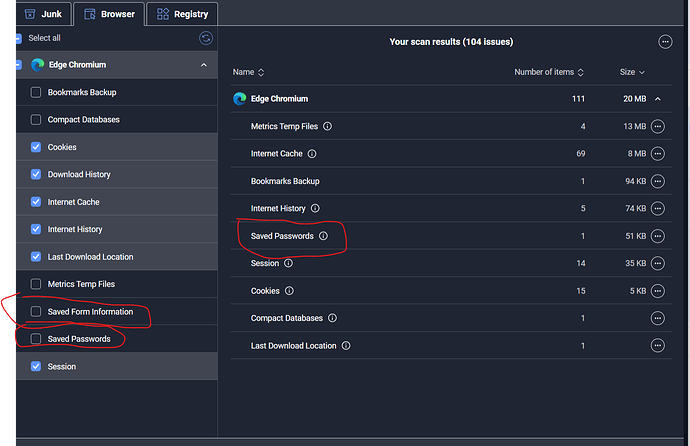This screenshot has width=690, height=446.
Task: Enable the Saved Passwords checkbox
Action: tap(36, 339)
